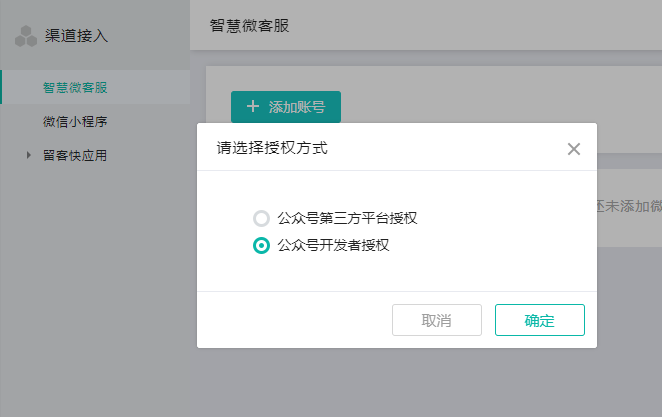Click the 还未添加微 empty-state message
Viewport: 662px width, 417px height.
629,205
